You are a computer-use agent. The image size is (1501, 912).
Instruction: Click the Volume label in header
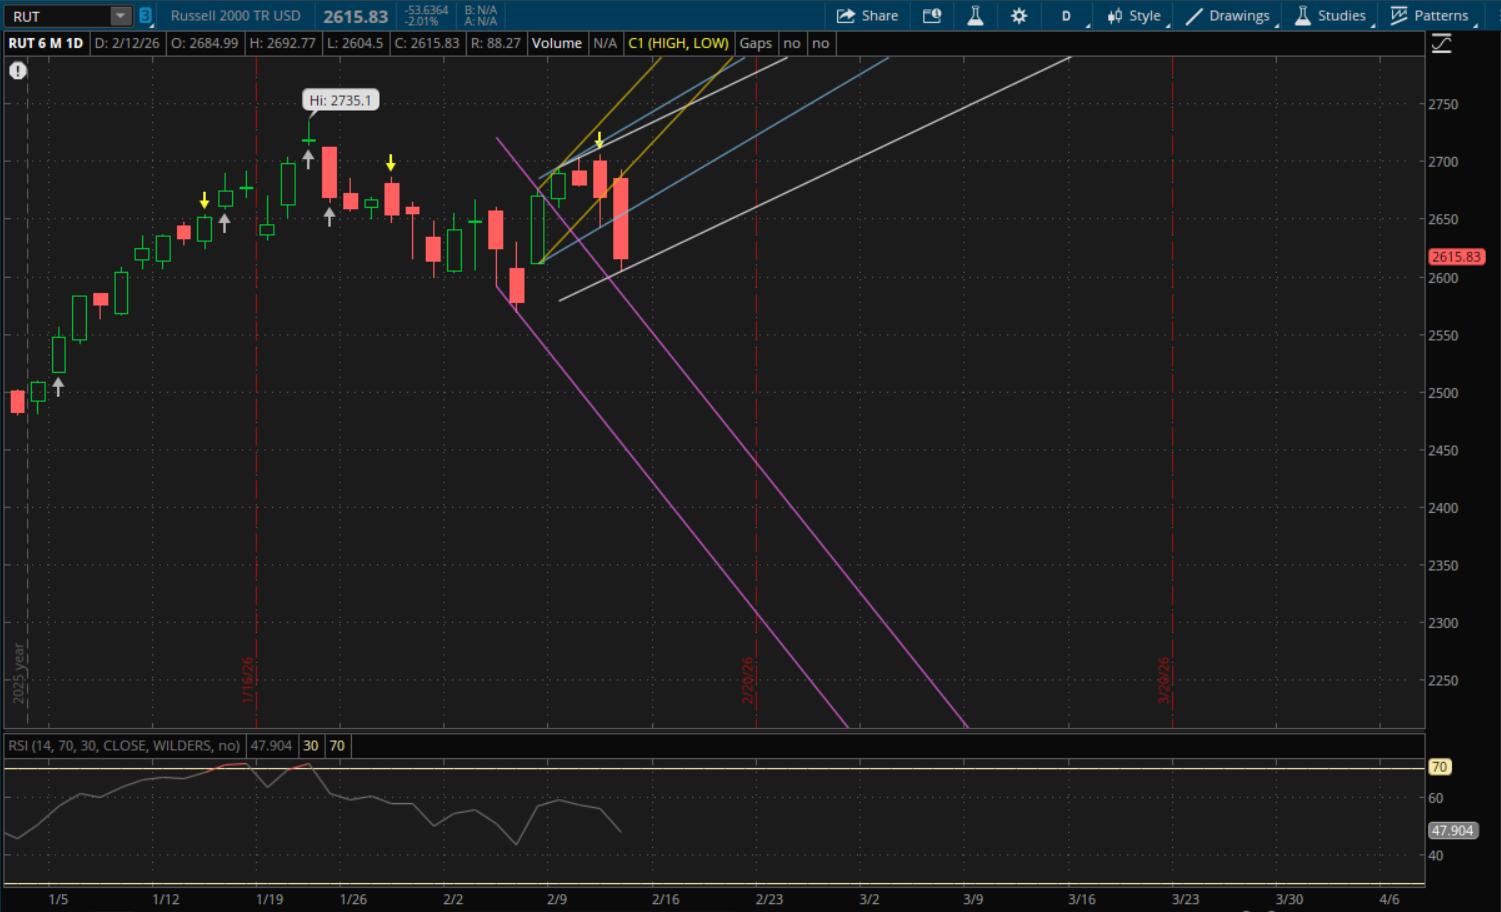tap(556, 43)
